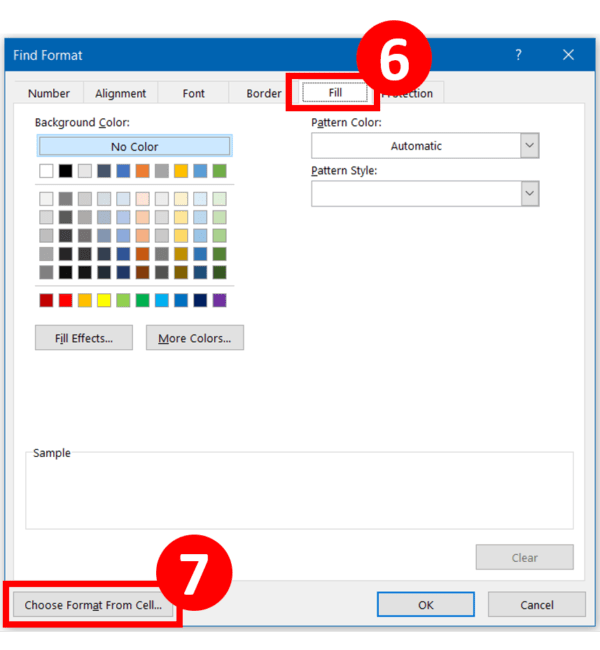Click the disabled Clear button

click(x=525, y=557)
